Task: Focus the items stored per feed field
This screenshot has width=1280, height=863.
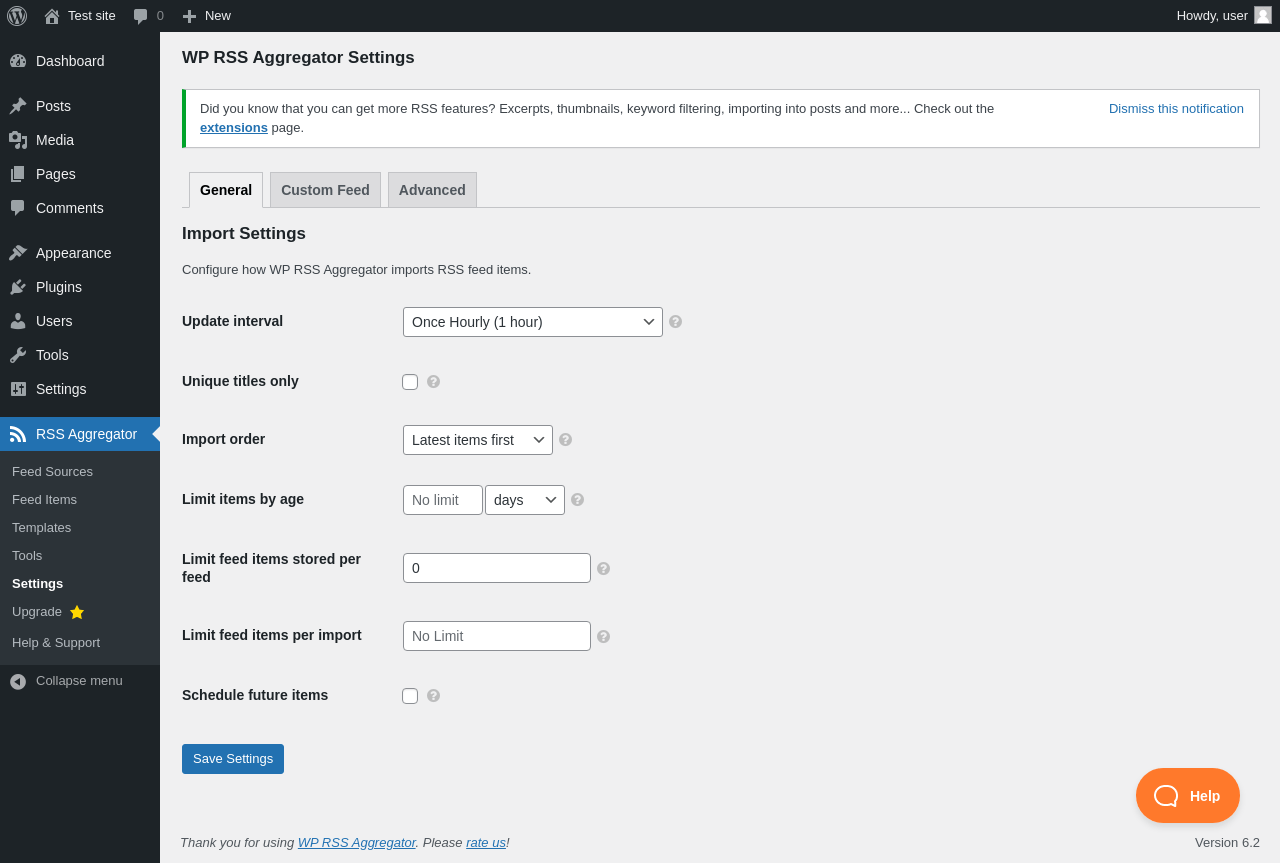Action: pos(497,568)
